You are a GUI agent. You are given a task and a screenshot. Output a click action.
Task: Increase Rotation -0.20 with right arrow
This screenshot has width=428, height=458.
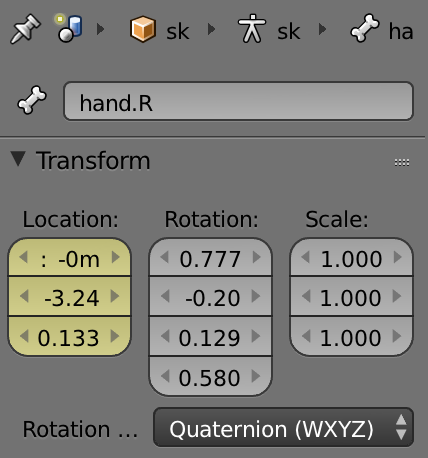(x=256, y=296)
